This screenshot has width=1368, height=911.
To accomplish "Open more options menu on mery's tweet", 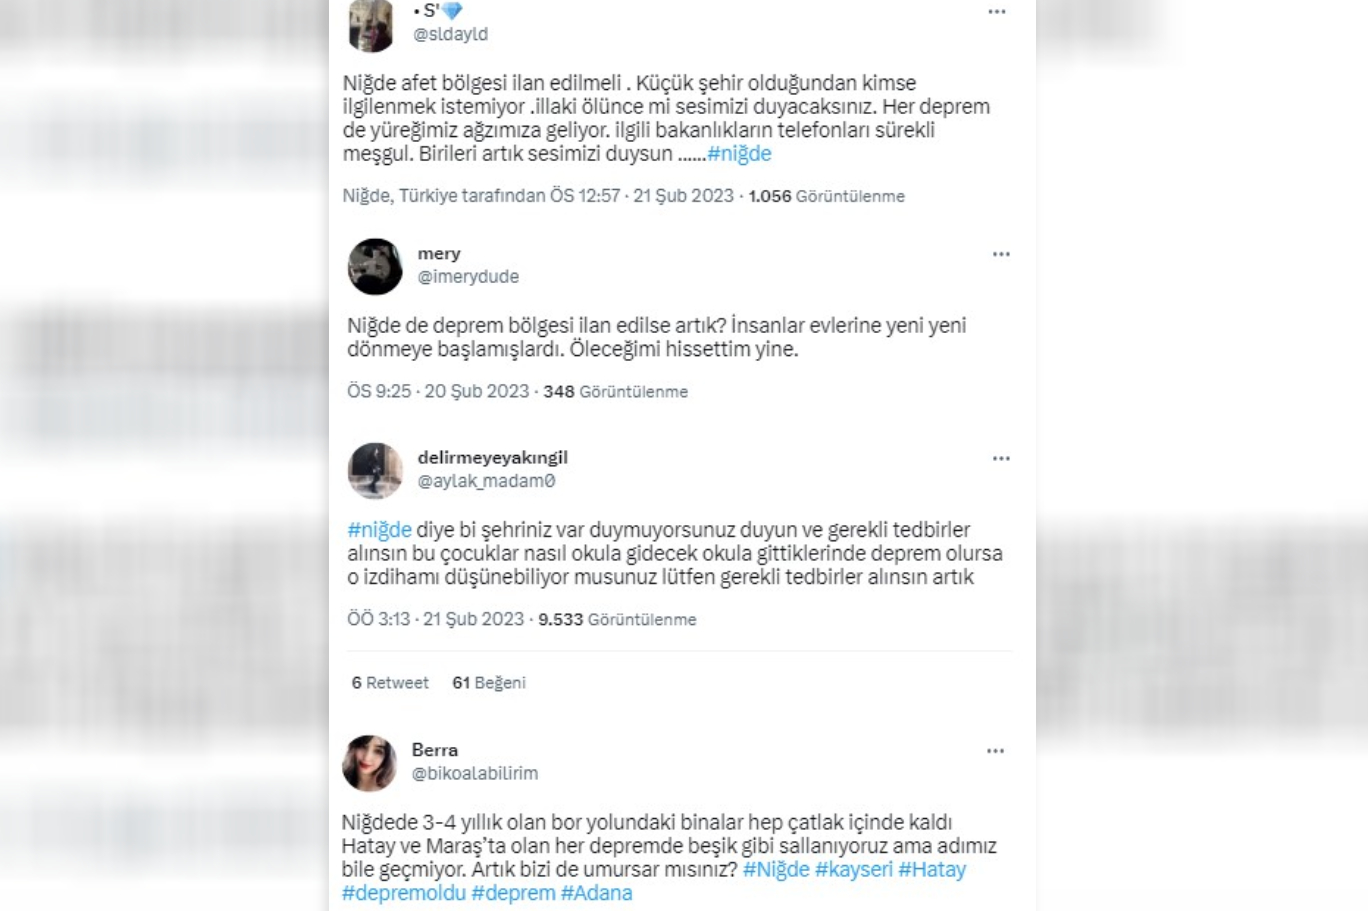I will pos(1001,254).
